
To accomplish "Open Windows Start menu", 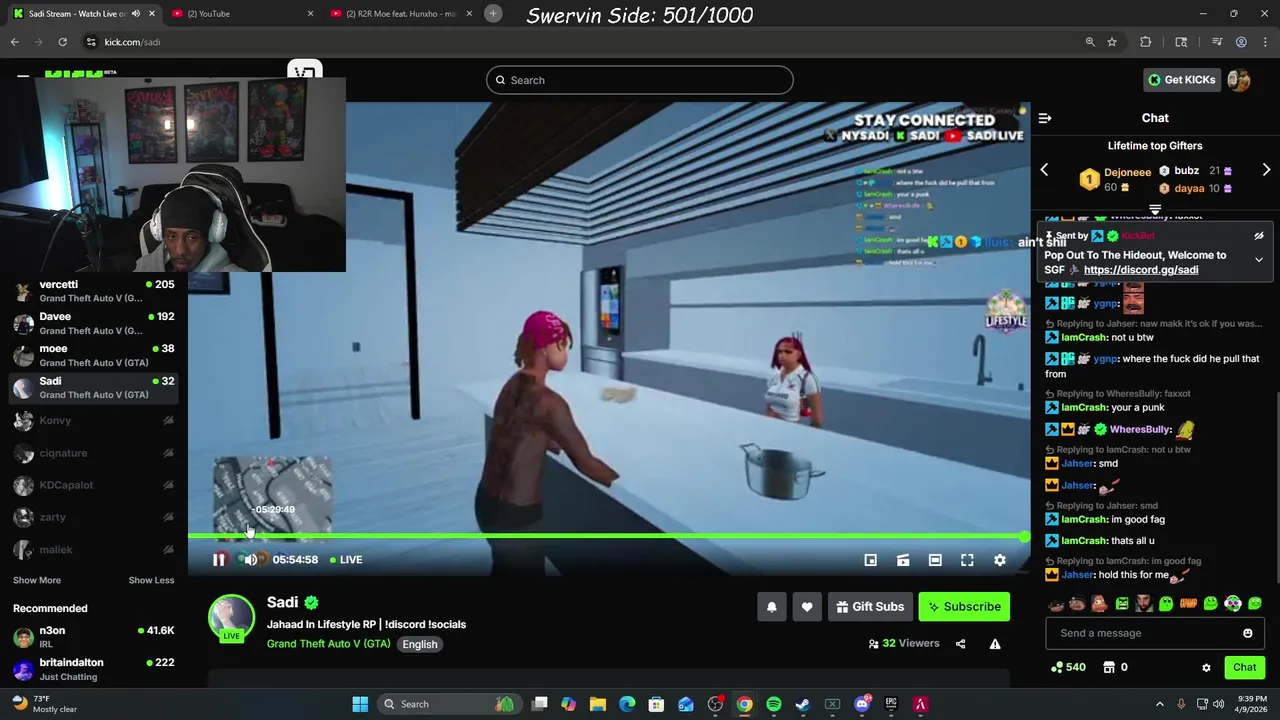I will click(360, 704).
